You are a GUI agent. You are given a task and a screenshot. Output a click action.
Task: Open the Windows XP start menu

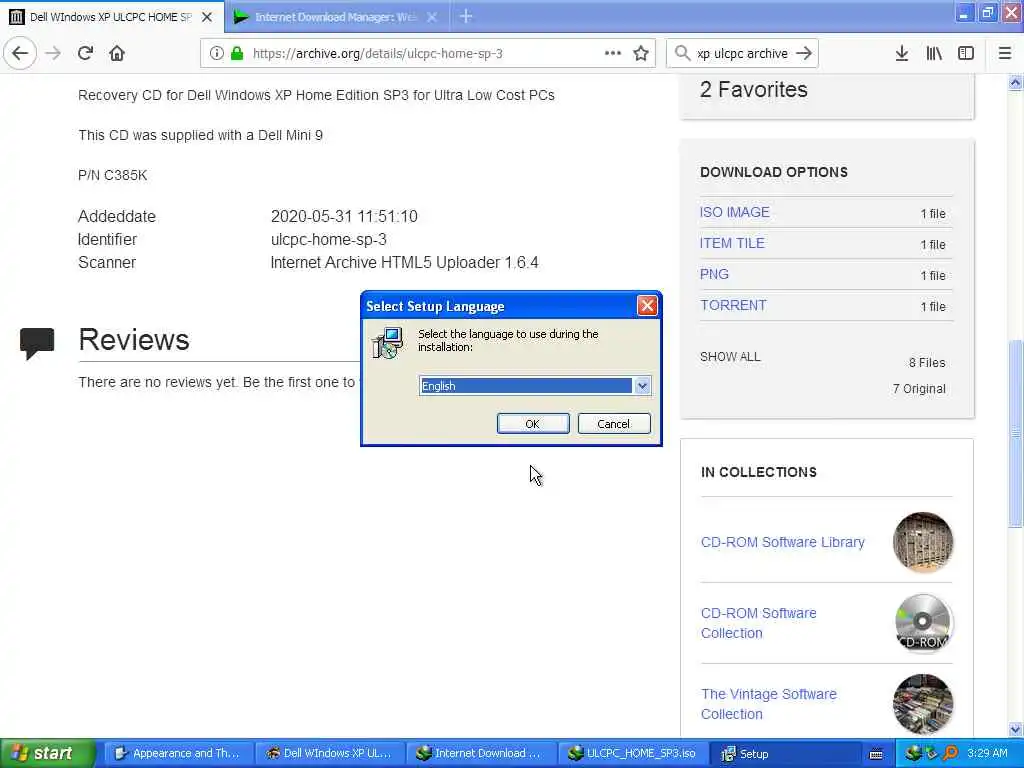point(47,753)
